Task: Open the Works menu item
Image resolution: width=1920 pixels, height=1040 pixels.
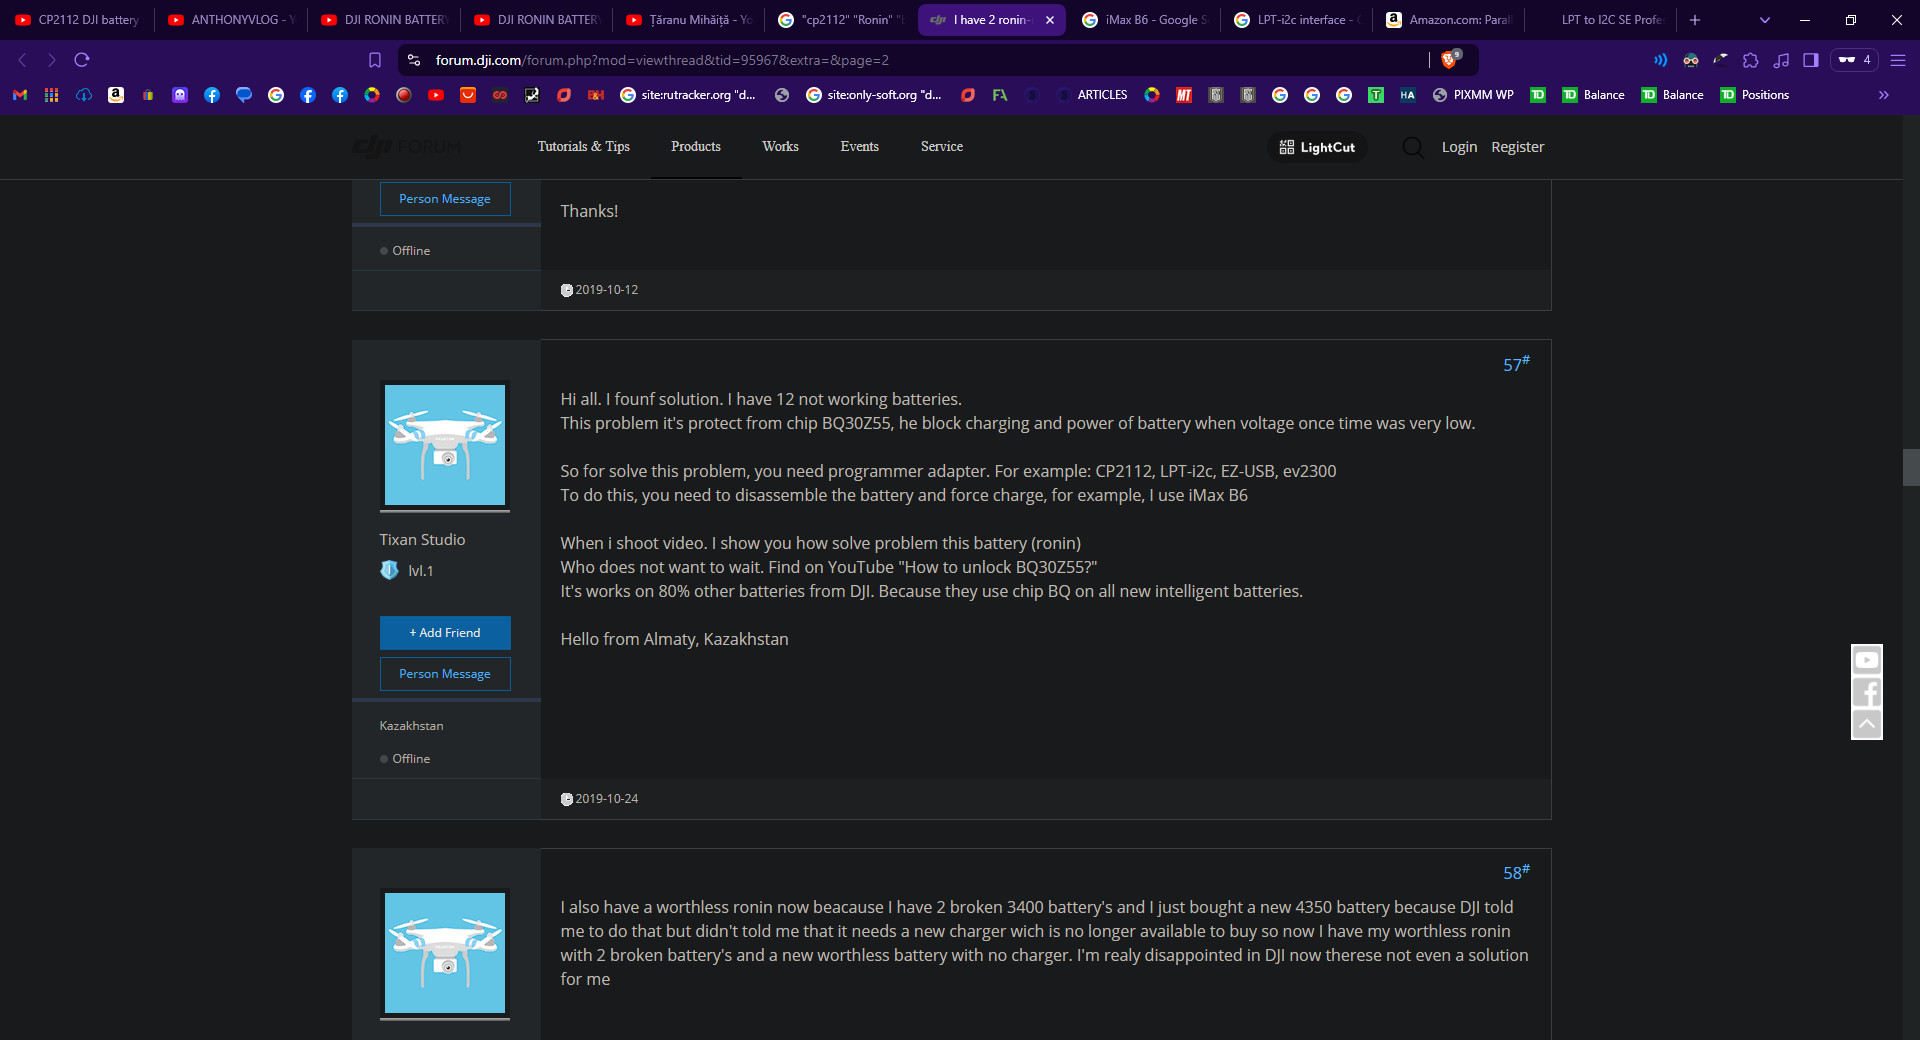Action: click(x=780, y=146)
